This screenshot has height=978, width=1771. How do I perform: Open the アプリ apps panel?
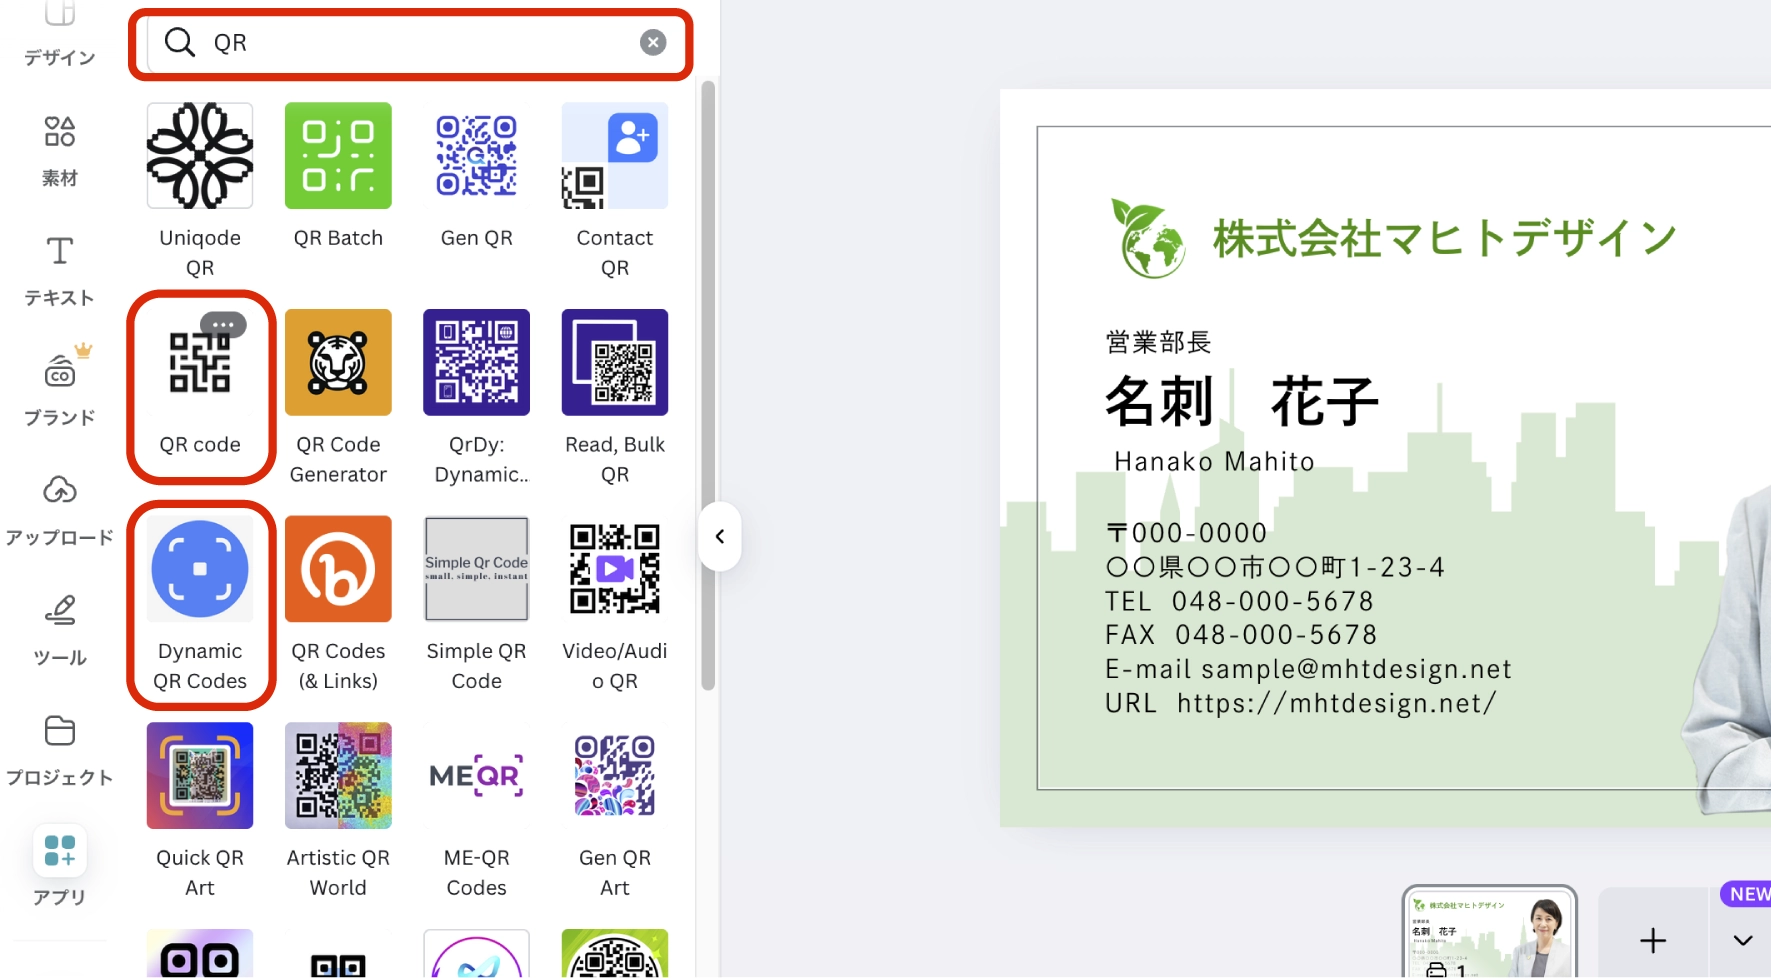point(59,866)
